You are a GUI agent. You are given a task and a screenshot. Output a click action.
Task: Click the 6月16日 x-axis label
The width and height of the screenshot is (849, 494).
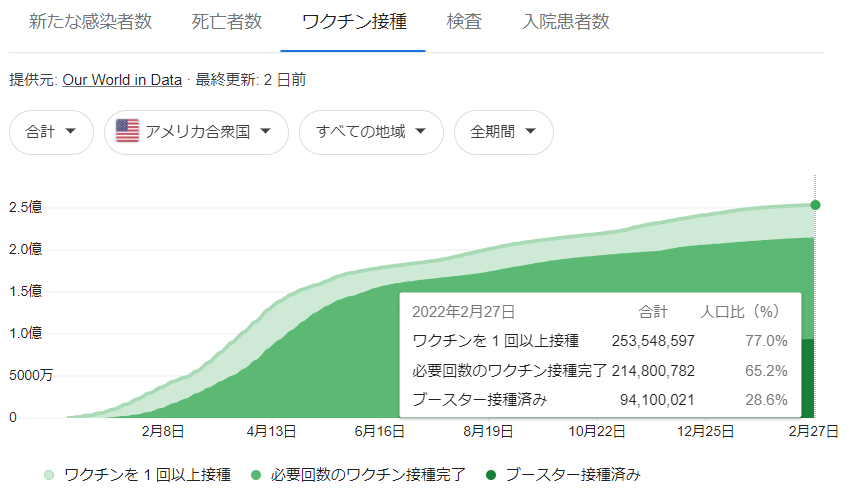click(380, 432)
